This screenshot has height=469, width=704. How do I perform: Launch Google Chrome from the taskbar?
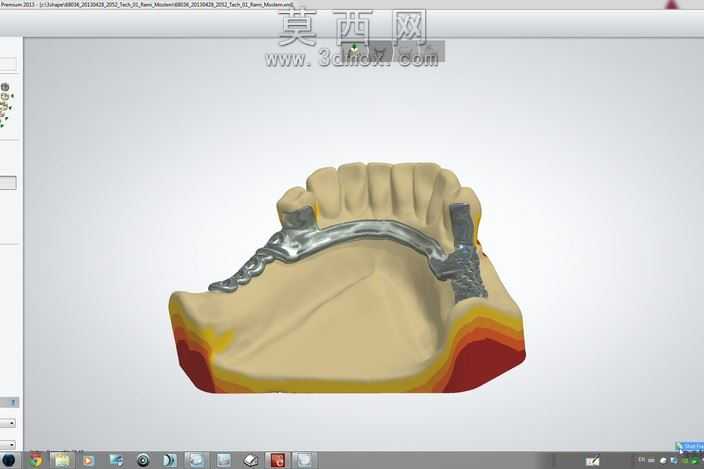pyautogui.click(x=36, y=460)
